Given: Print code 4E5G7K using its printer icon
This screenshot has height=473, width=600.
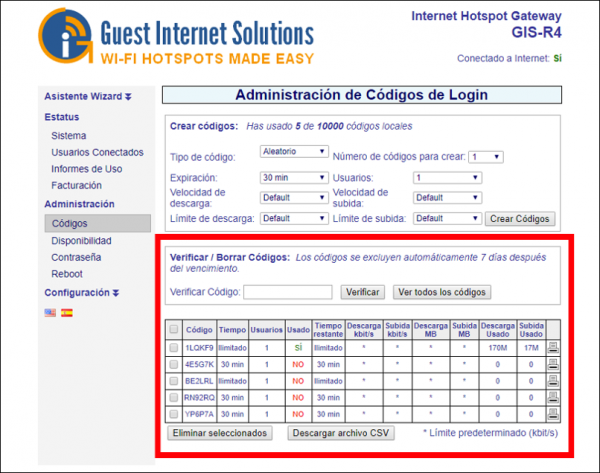Looking at the screenshot, I should pyautogui.click(x=553, y=364).
